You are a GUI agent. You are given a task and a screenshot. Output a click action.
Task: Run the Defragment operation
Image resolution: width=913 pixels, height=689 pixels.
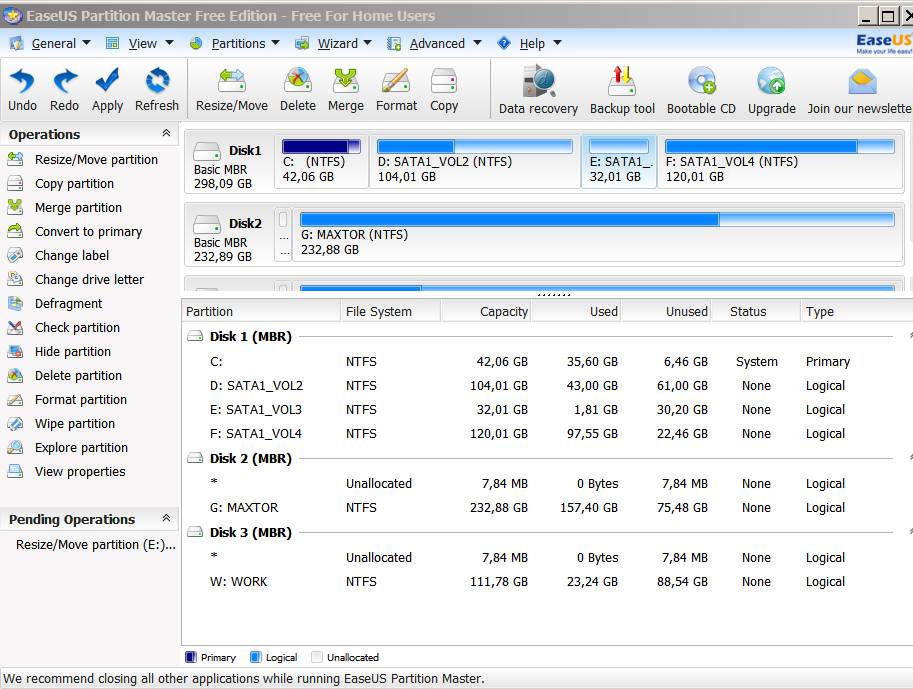tap(55, 303)
